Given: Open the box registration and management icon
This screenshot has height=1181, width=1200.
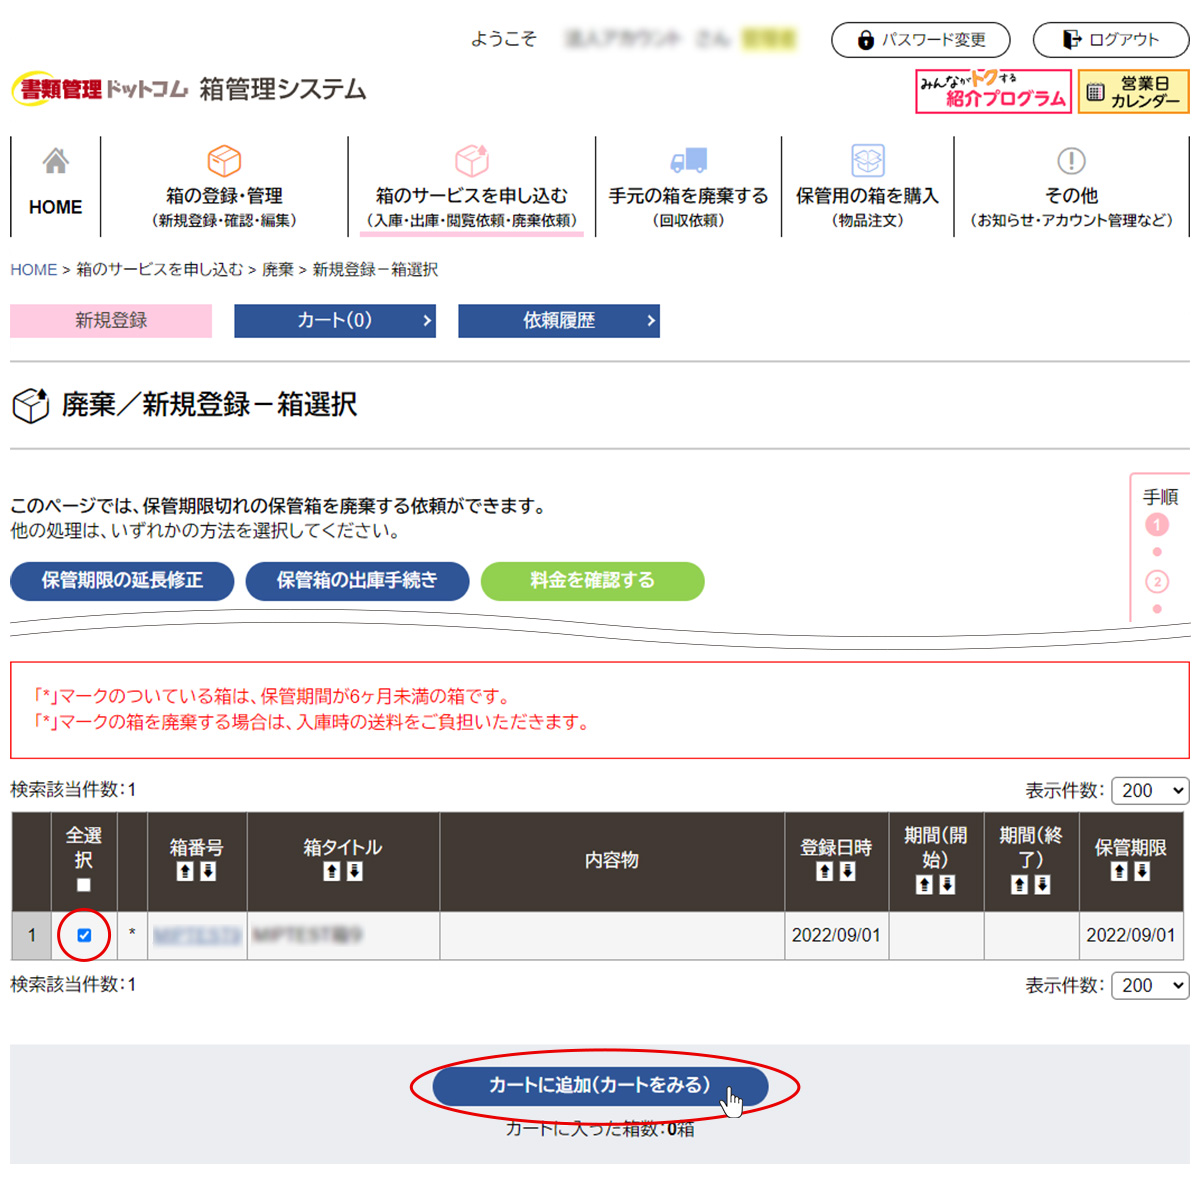Looking at the screenshot, I should (224, 161).
